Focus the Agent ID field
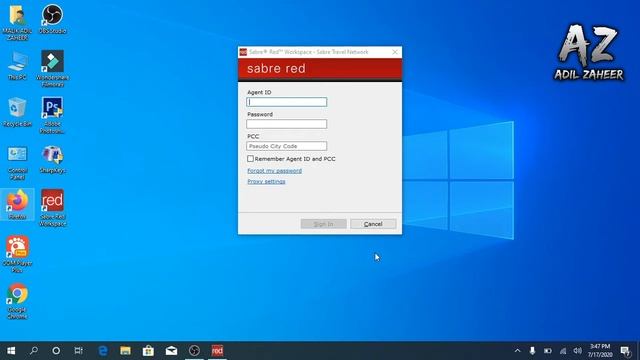The image size is (640, 360). tap(287, 102)
